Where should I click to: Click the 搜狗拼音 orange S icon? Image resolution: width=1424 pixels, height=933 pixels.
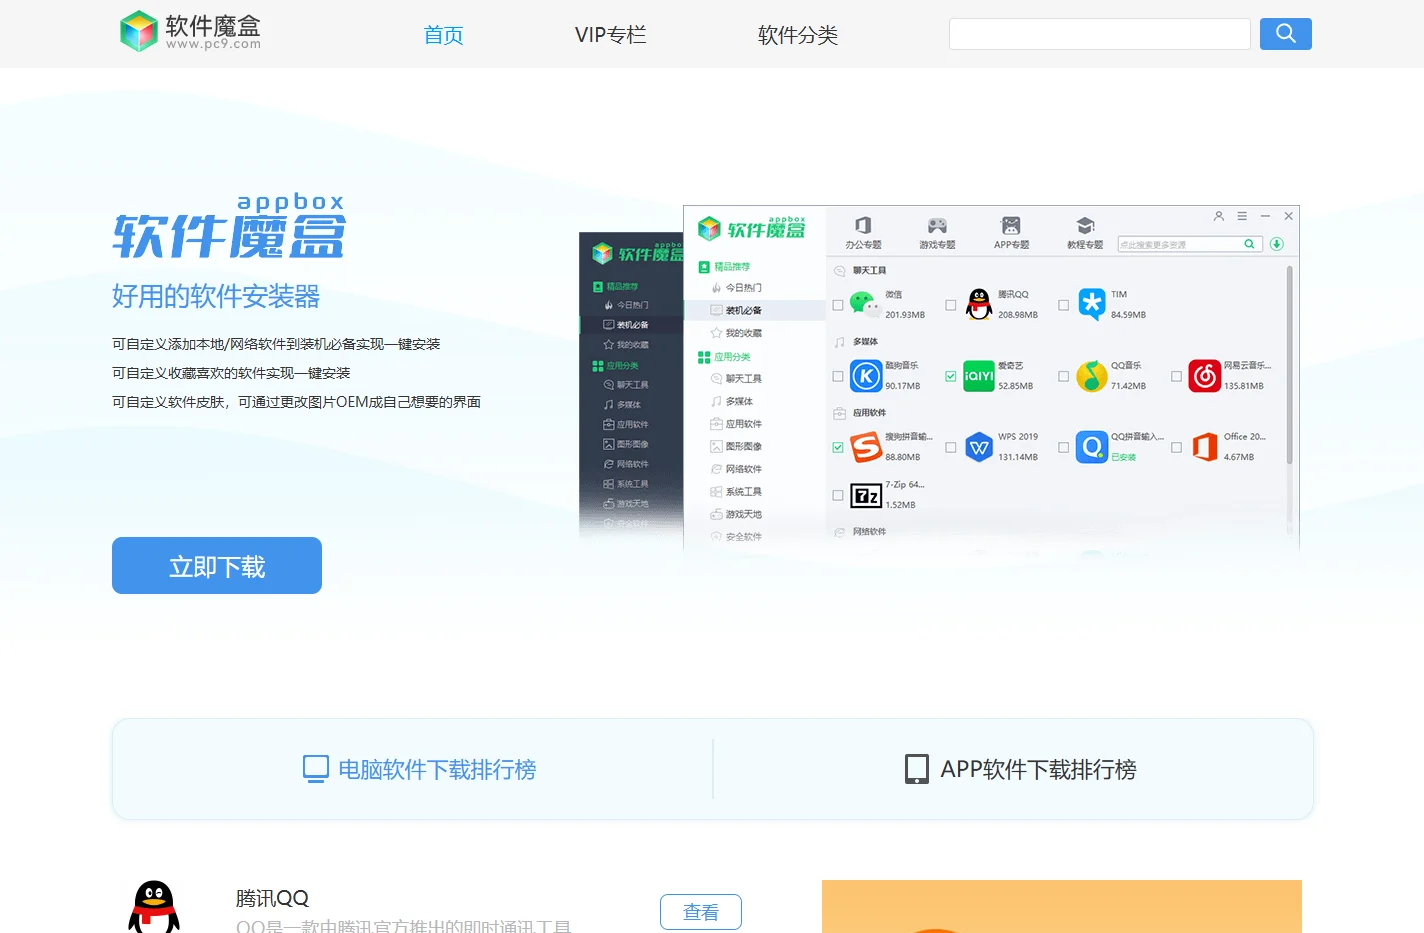tap(866, 447)
